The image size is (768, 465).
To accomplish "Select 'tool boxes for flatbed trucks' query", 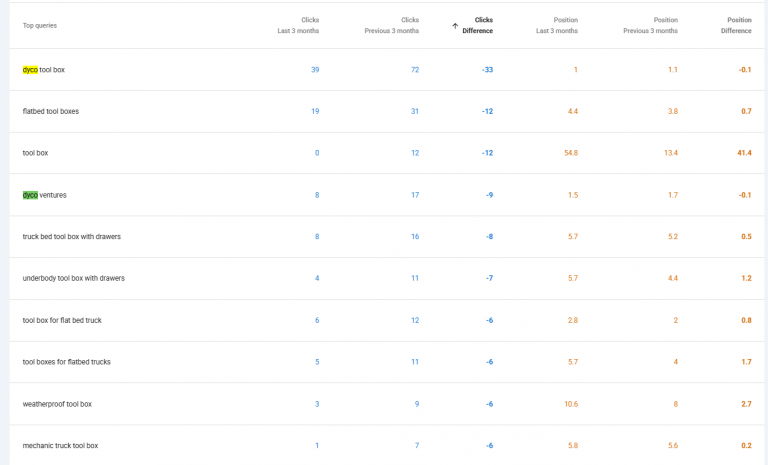I will (x=67, y=362).
